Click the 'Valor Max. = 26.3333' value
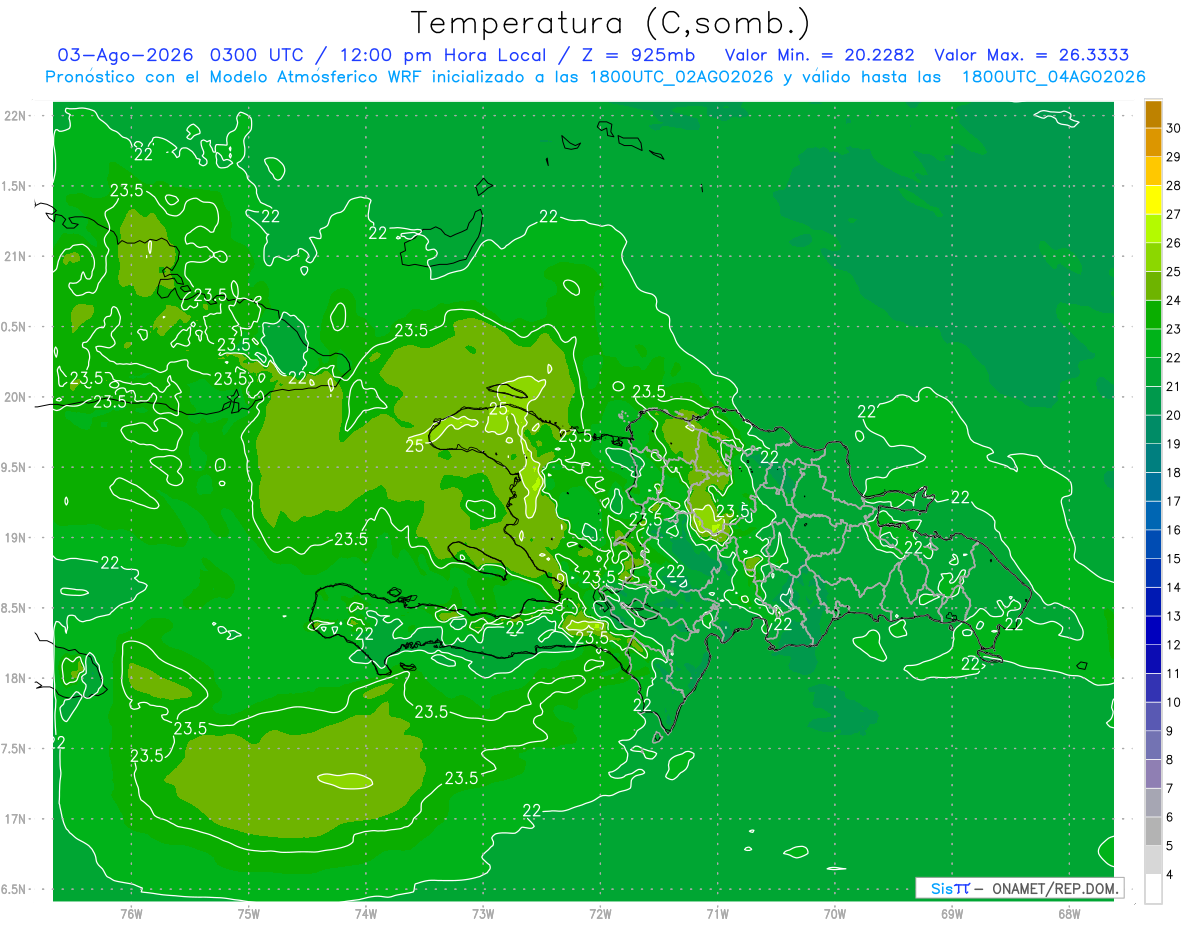Image resolution: width=1200 pixels, height=927 pixels. [1032, 55]
